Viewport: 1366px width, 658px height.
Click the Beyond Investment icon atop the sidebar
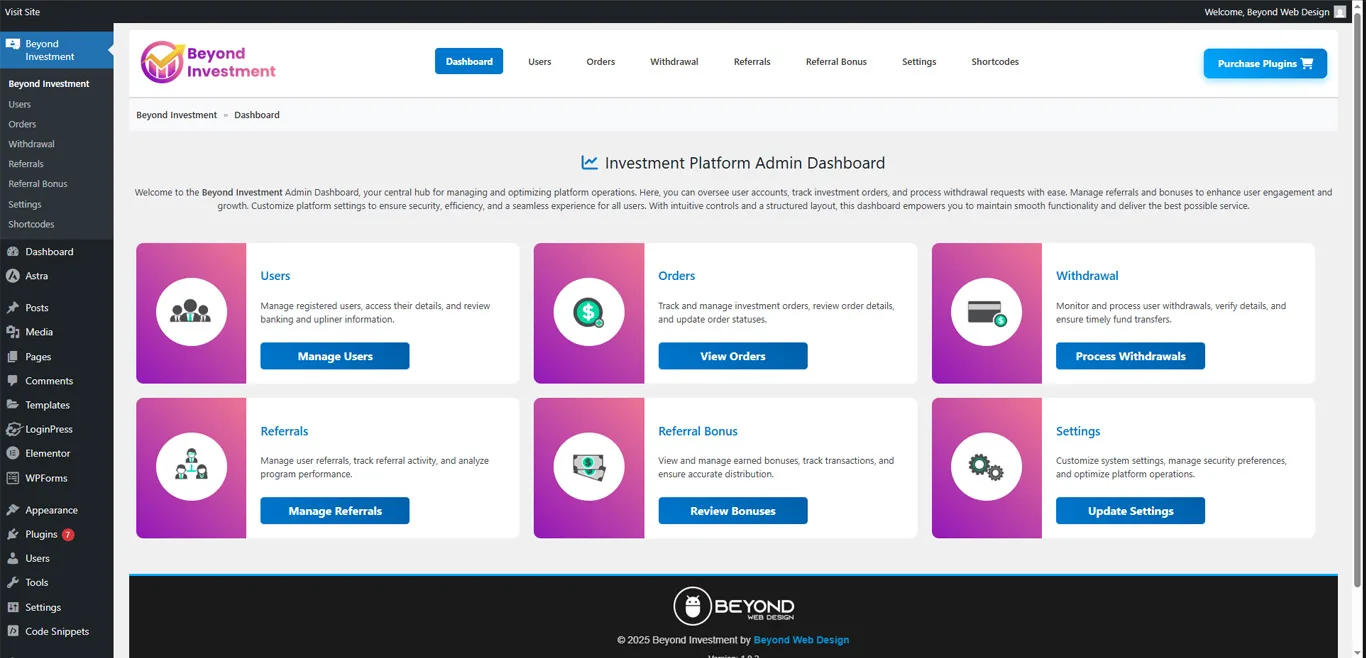[x=12, y=45]
